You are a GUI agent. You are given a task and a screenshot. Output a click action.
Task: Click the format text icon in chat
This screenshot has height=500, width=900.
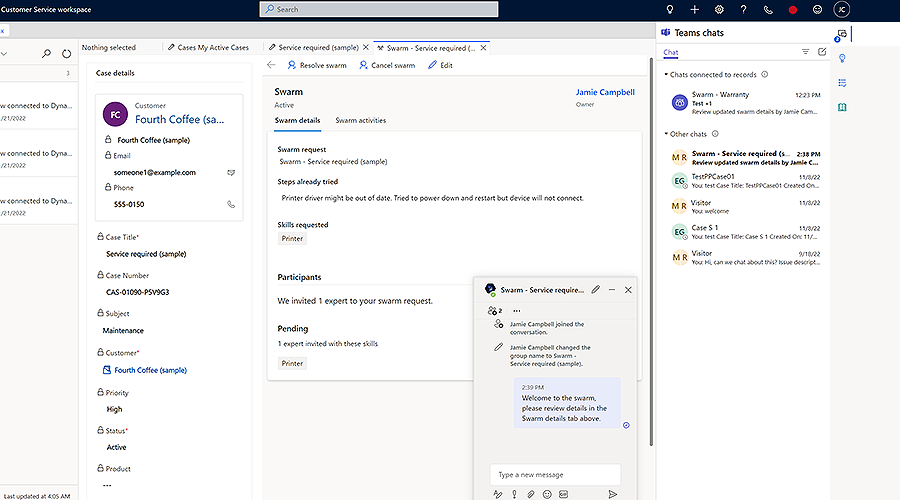[498, 494]
